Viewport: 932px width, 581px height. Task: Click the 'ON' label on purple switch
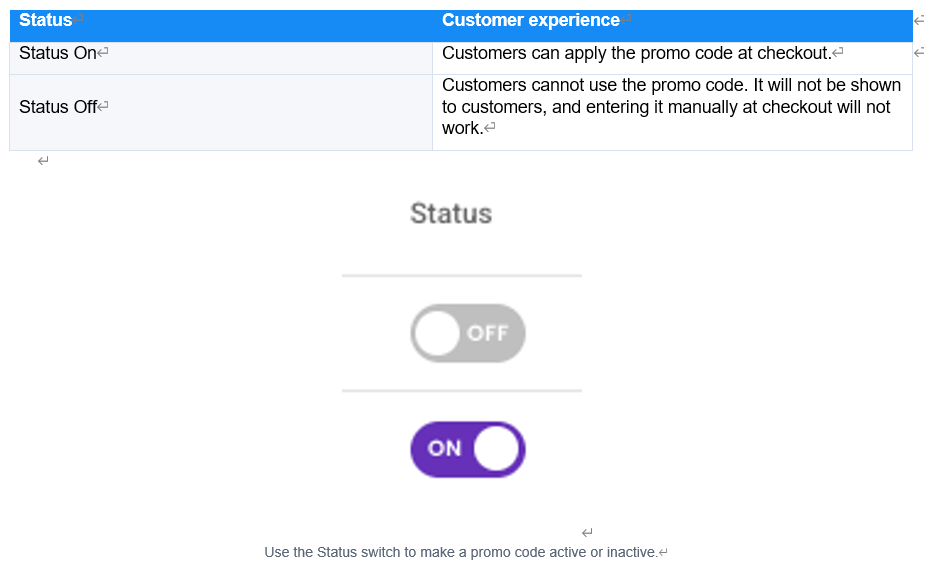(x=445, y=448)
